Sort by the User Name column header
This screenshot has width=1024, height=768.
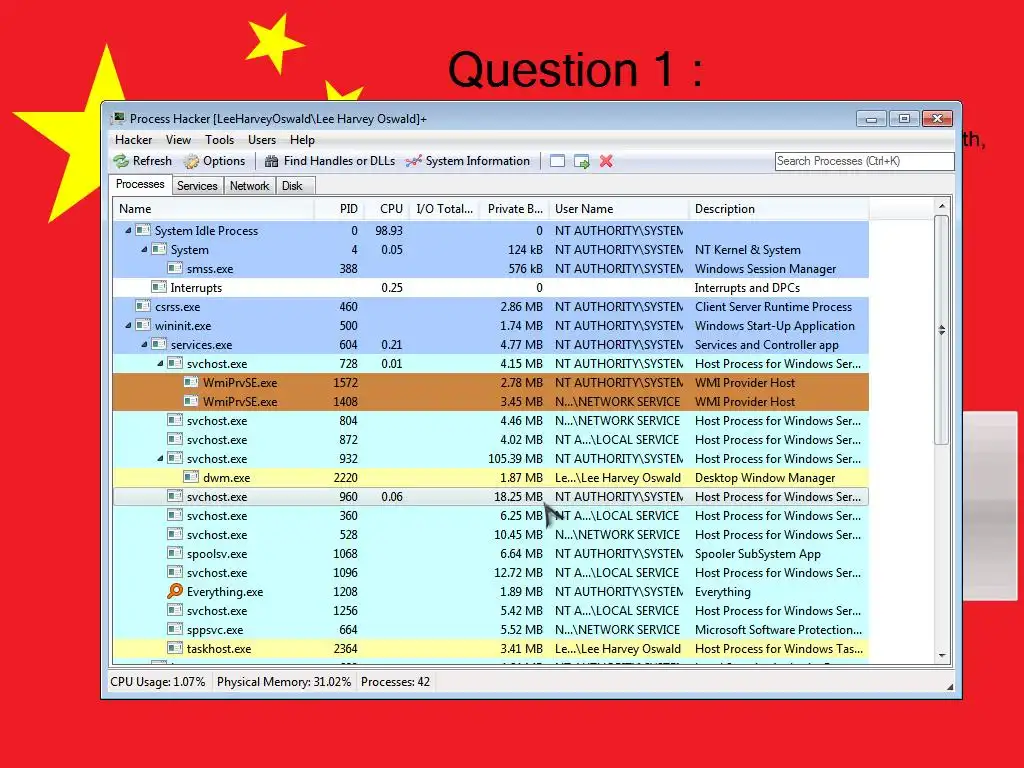coord(619,209)
